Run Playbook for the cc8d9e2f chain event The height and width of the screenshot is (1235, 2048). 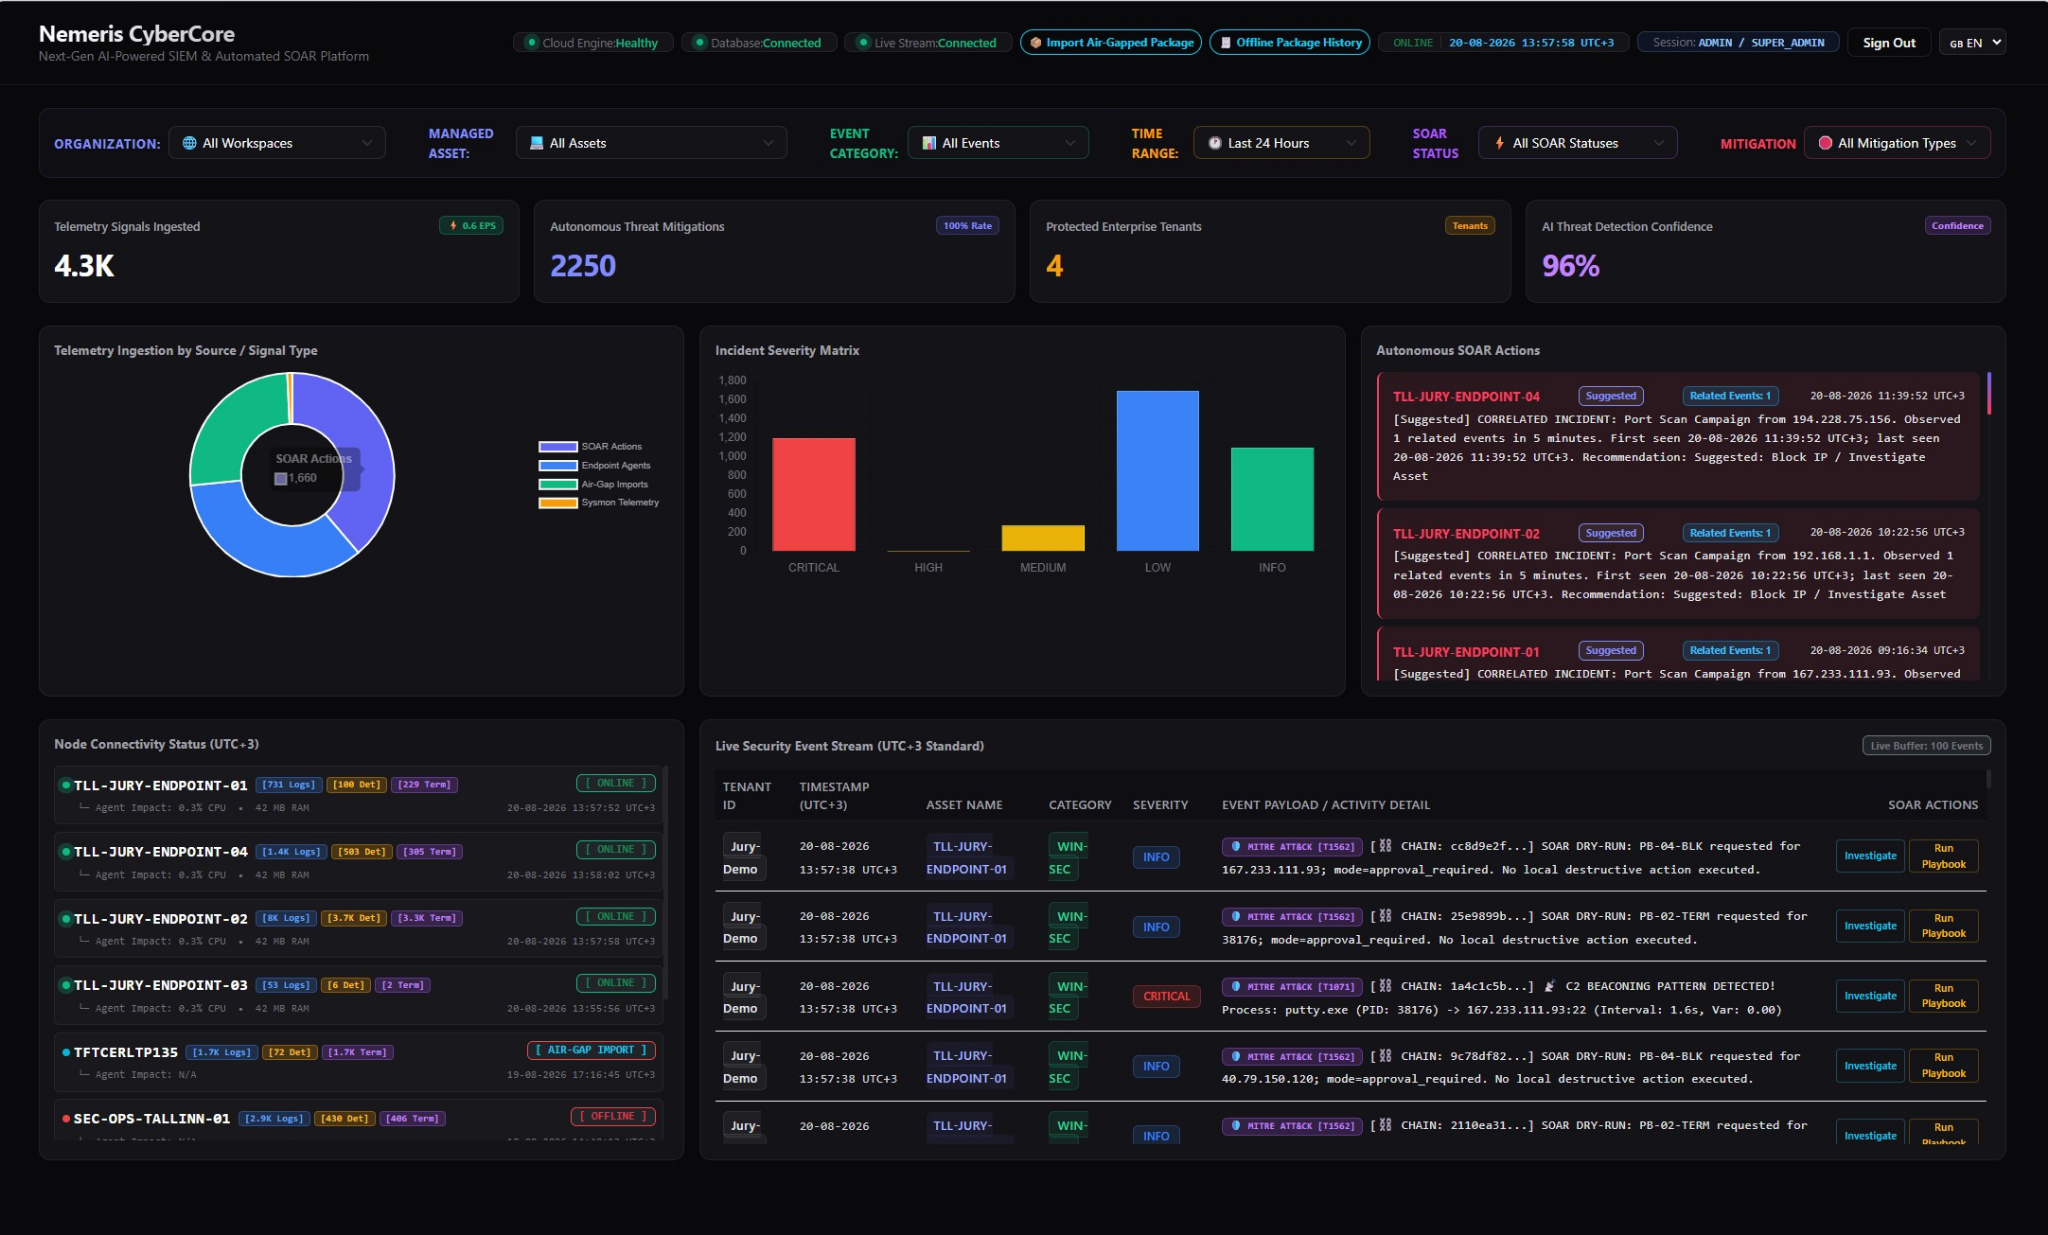(1943, 856)
